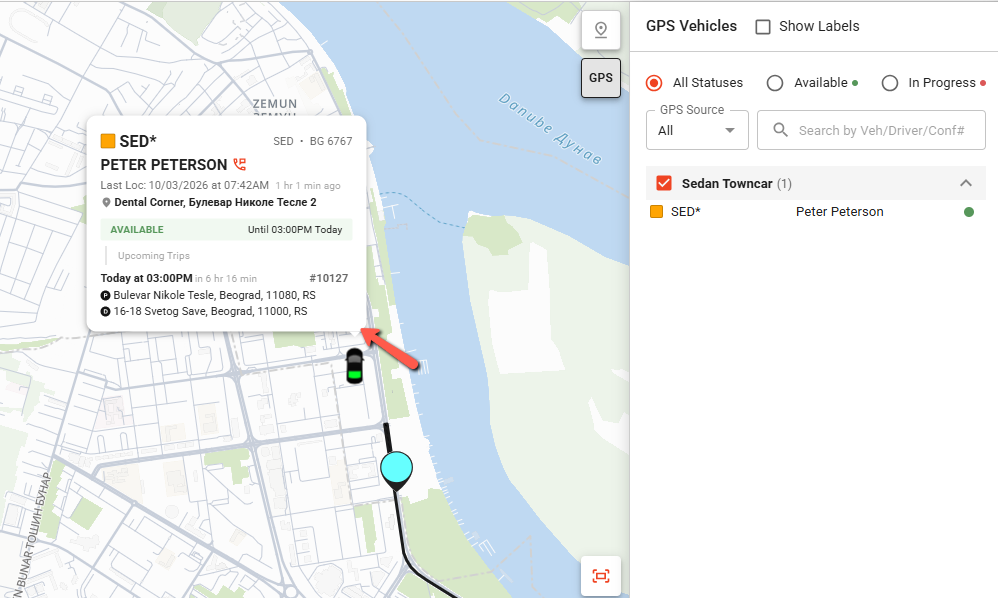The width and height of the screenshot is (998, 598).
Task: Click the Dental Corner address pin icon
Action: coord(106,203)
